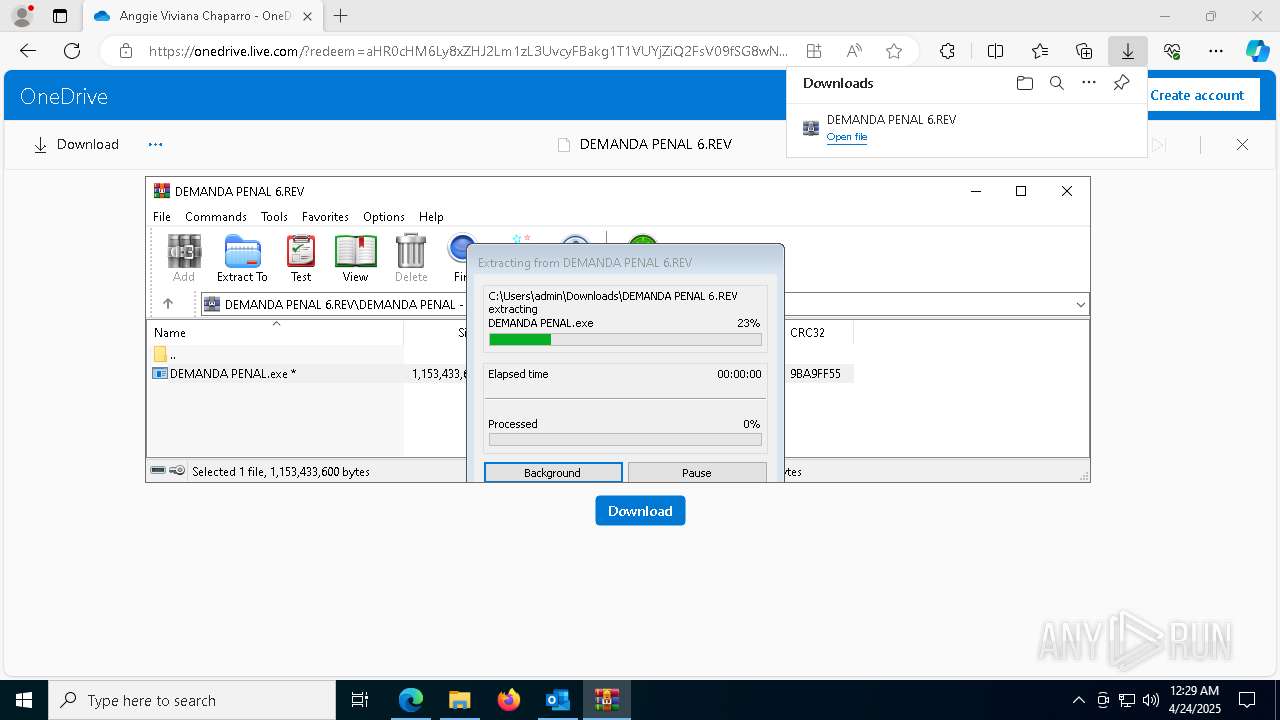
Task: Open the Tools menu
Action: [x=274, y=217]
